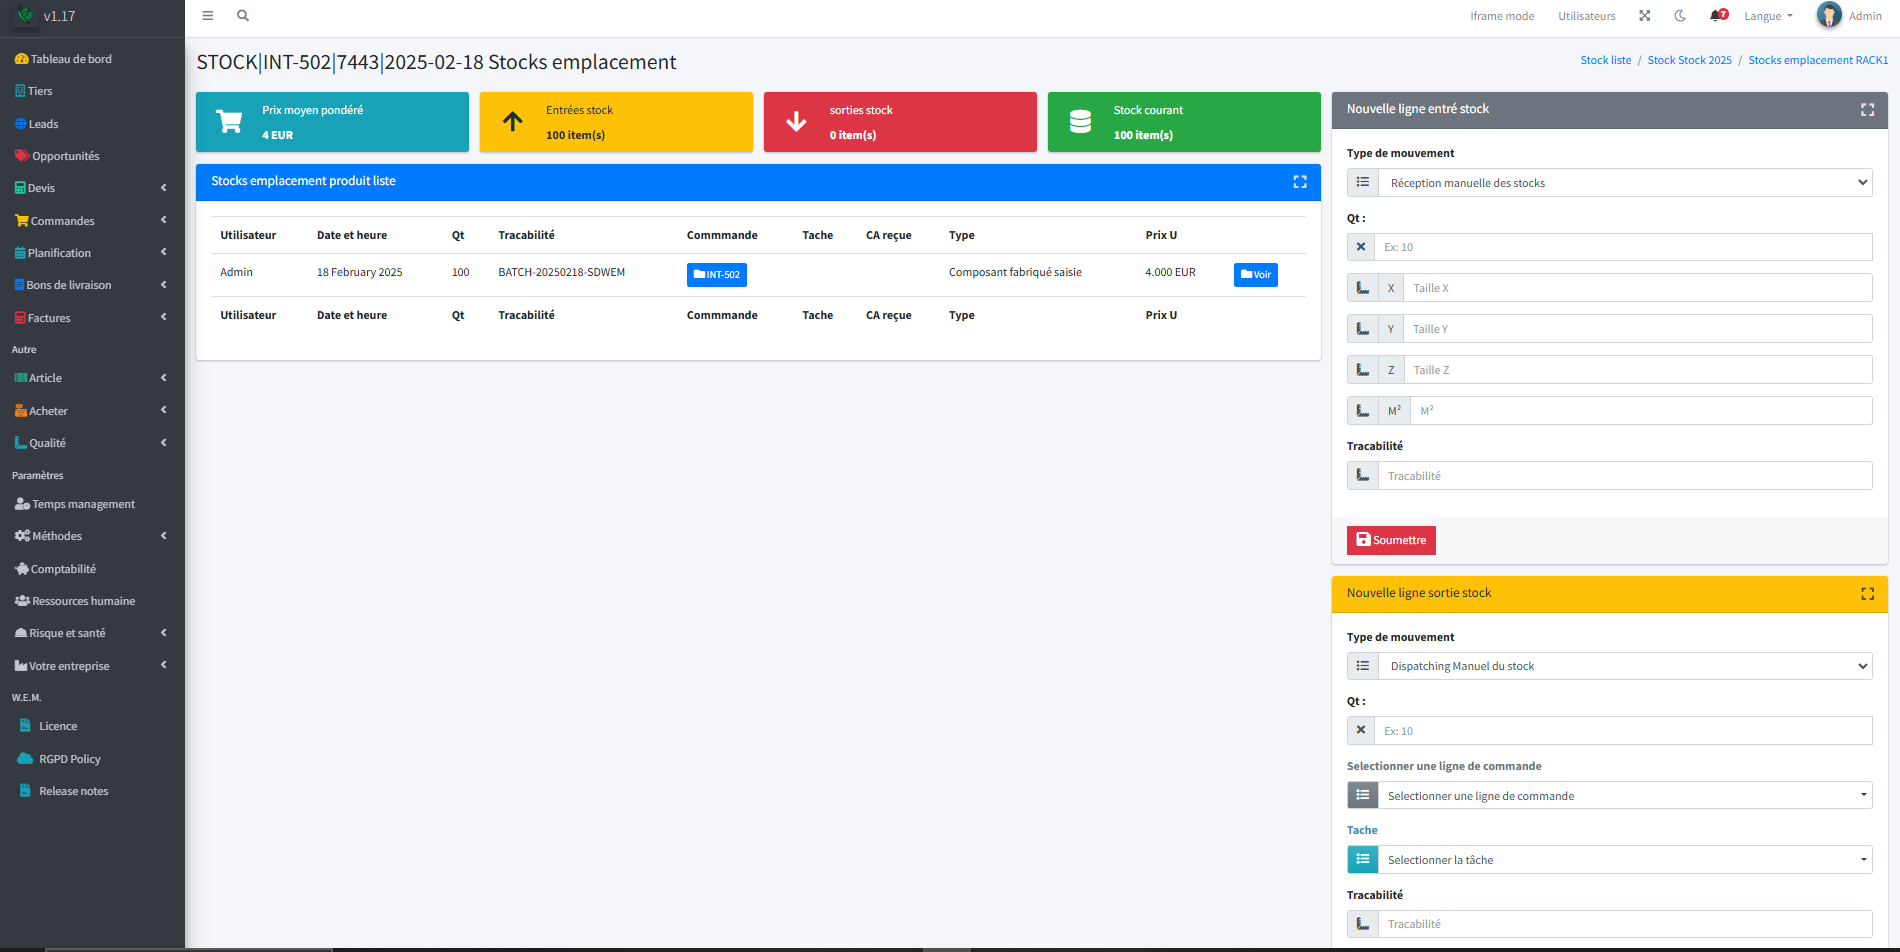Maximize the Nouvelle ligne sortie stock panel
The width and height of the screenshot is (1900, 952).
[1867, 594]
